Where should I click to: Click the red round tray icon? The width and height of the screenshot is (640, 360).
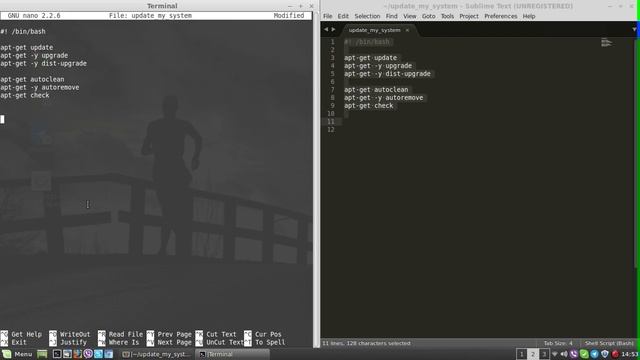click(x=615, y=354)
